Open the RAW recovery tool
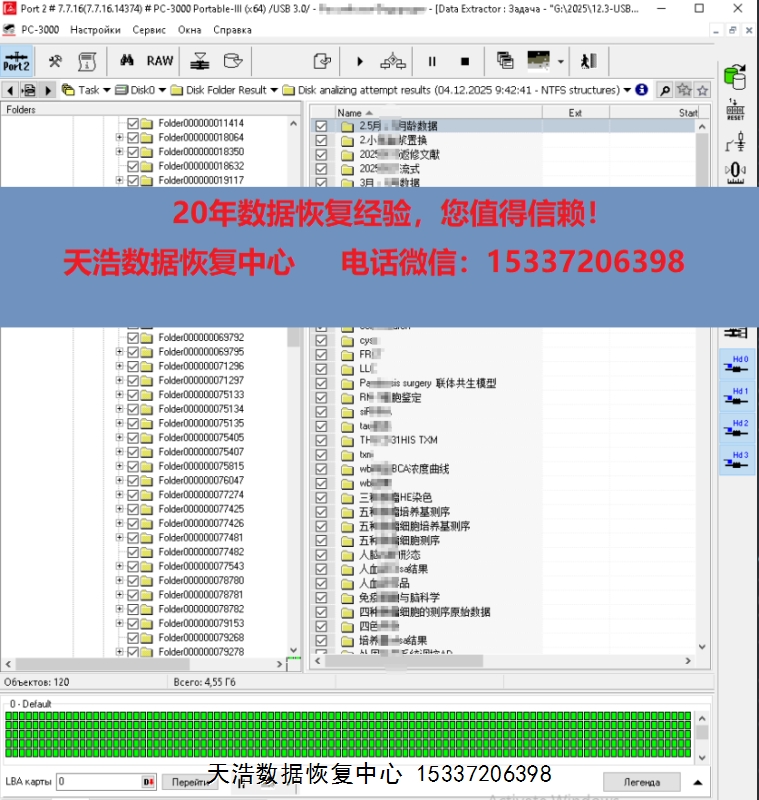This screenshot has width=759, height=800. (x=160, y=60)
